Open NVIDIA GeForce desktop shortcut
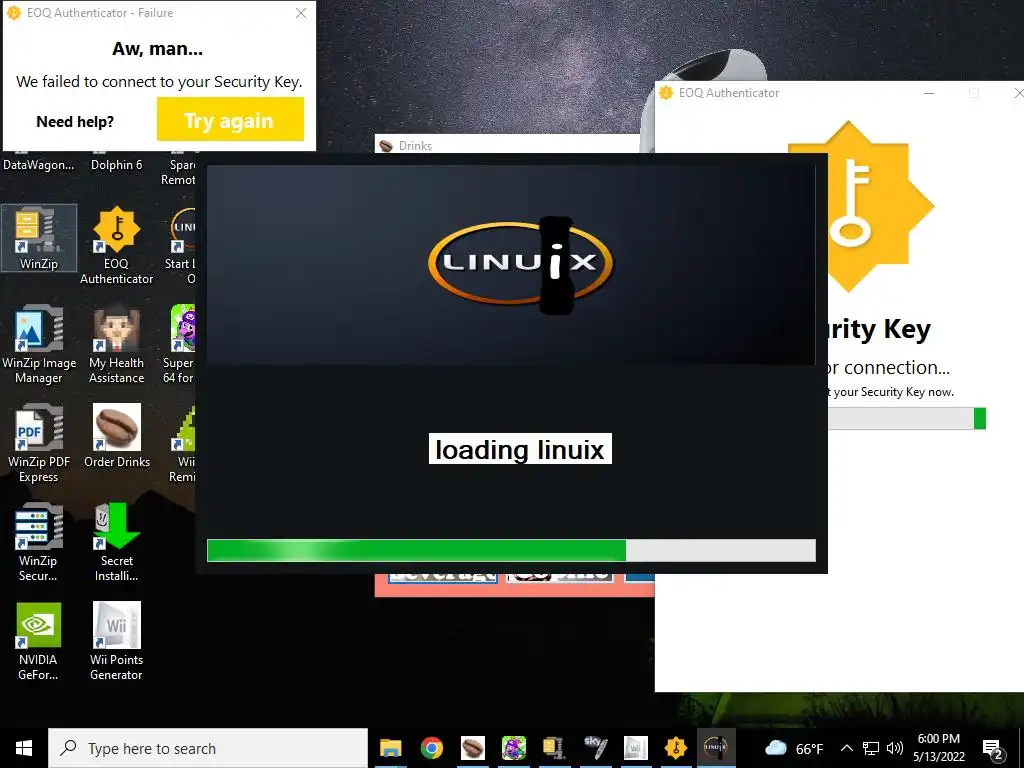 [39, 641]
